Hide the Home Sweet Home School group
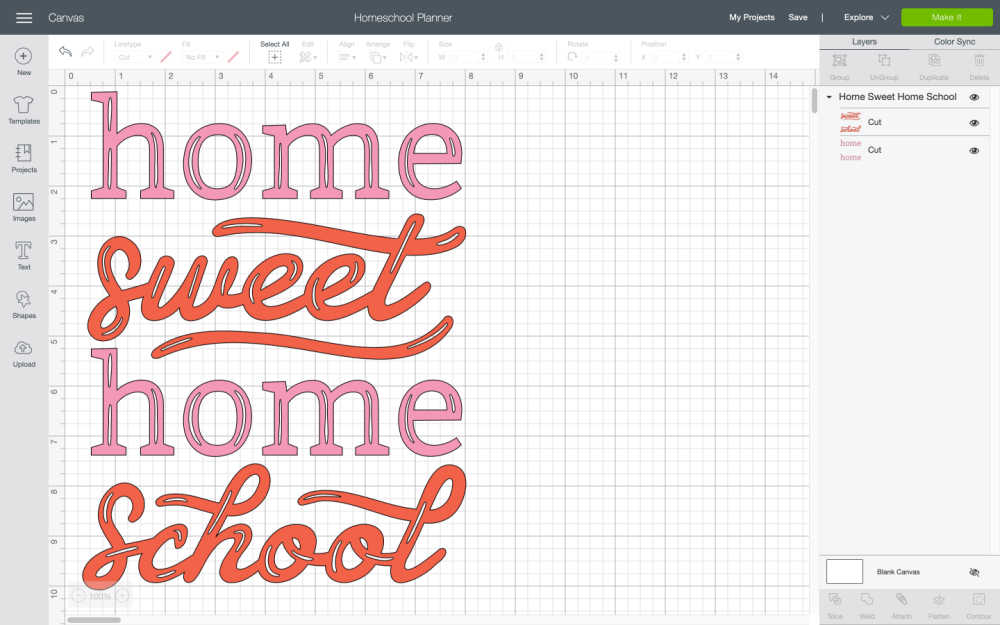1000x625 pixels. [974, 97]
